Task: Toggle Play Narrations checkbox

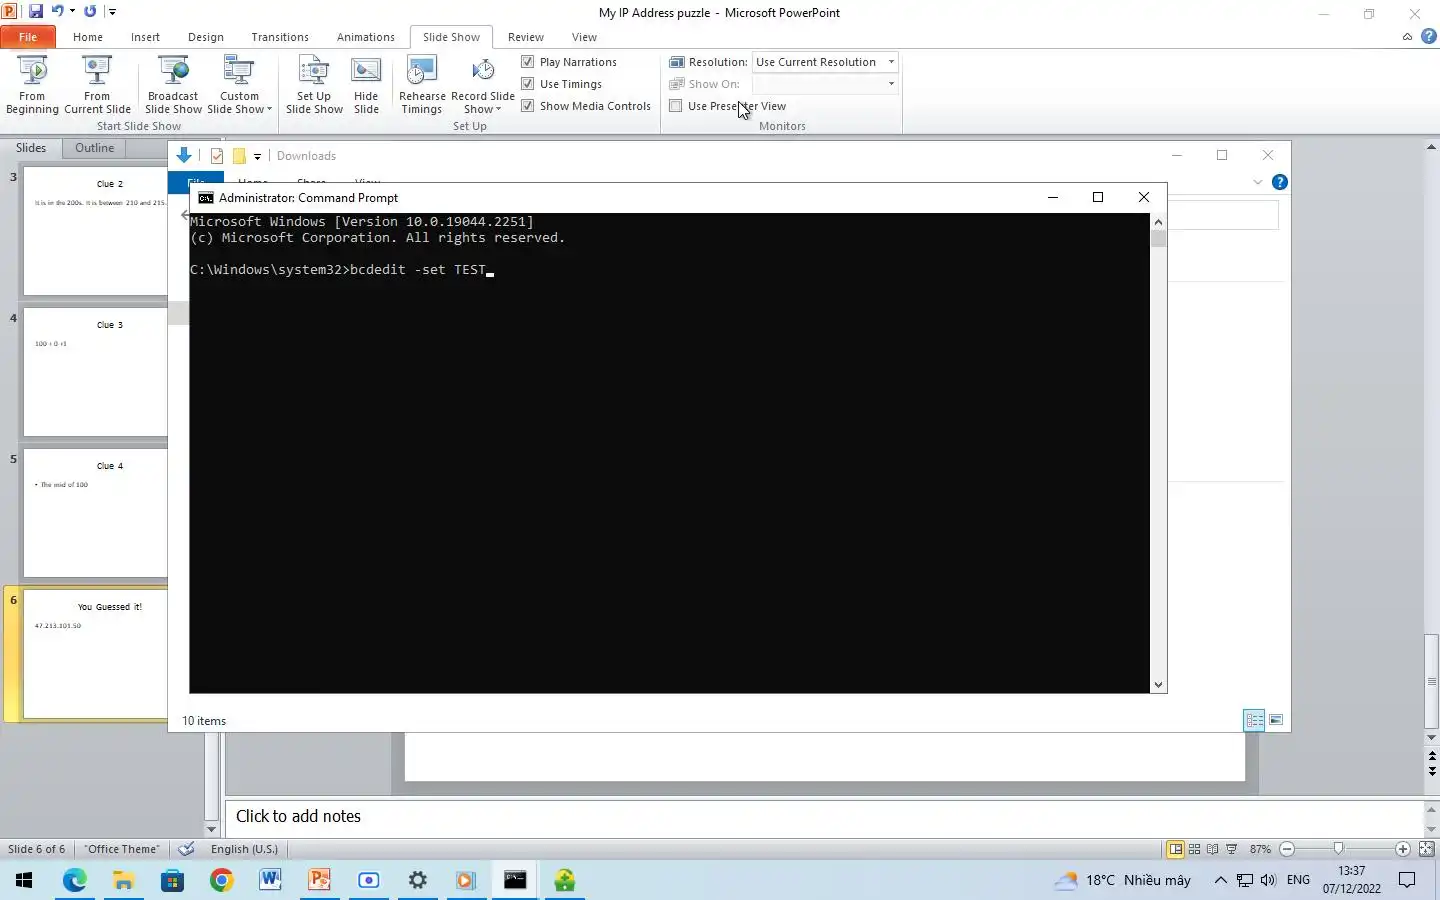Action: tap(528, 62)
